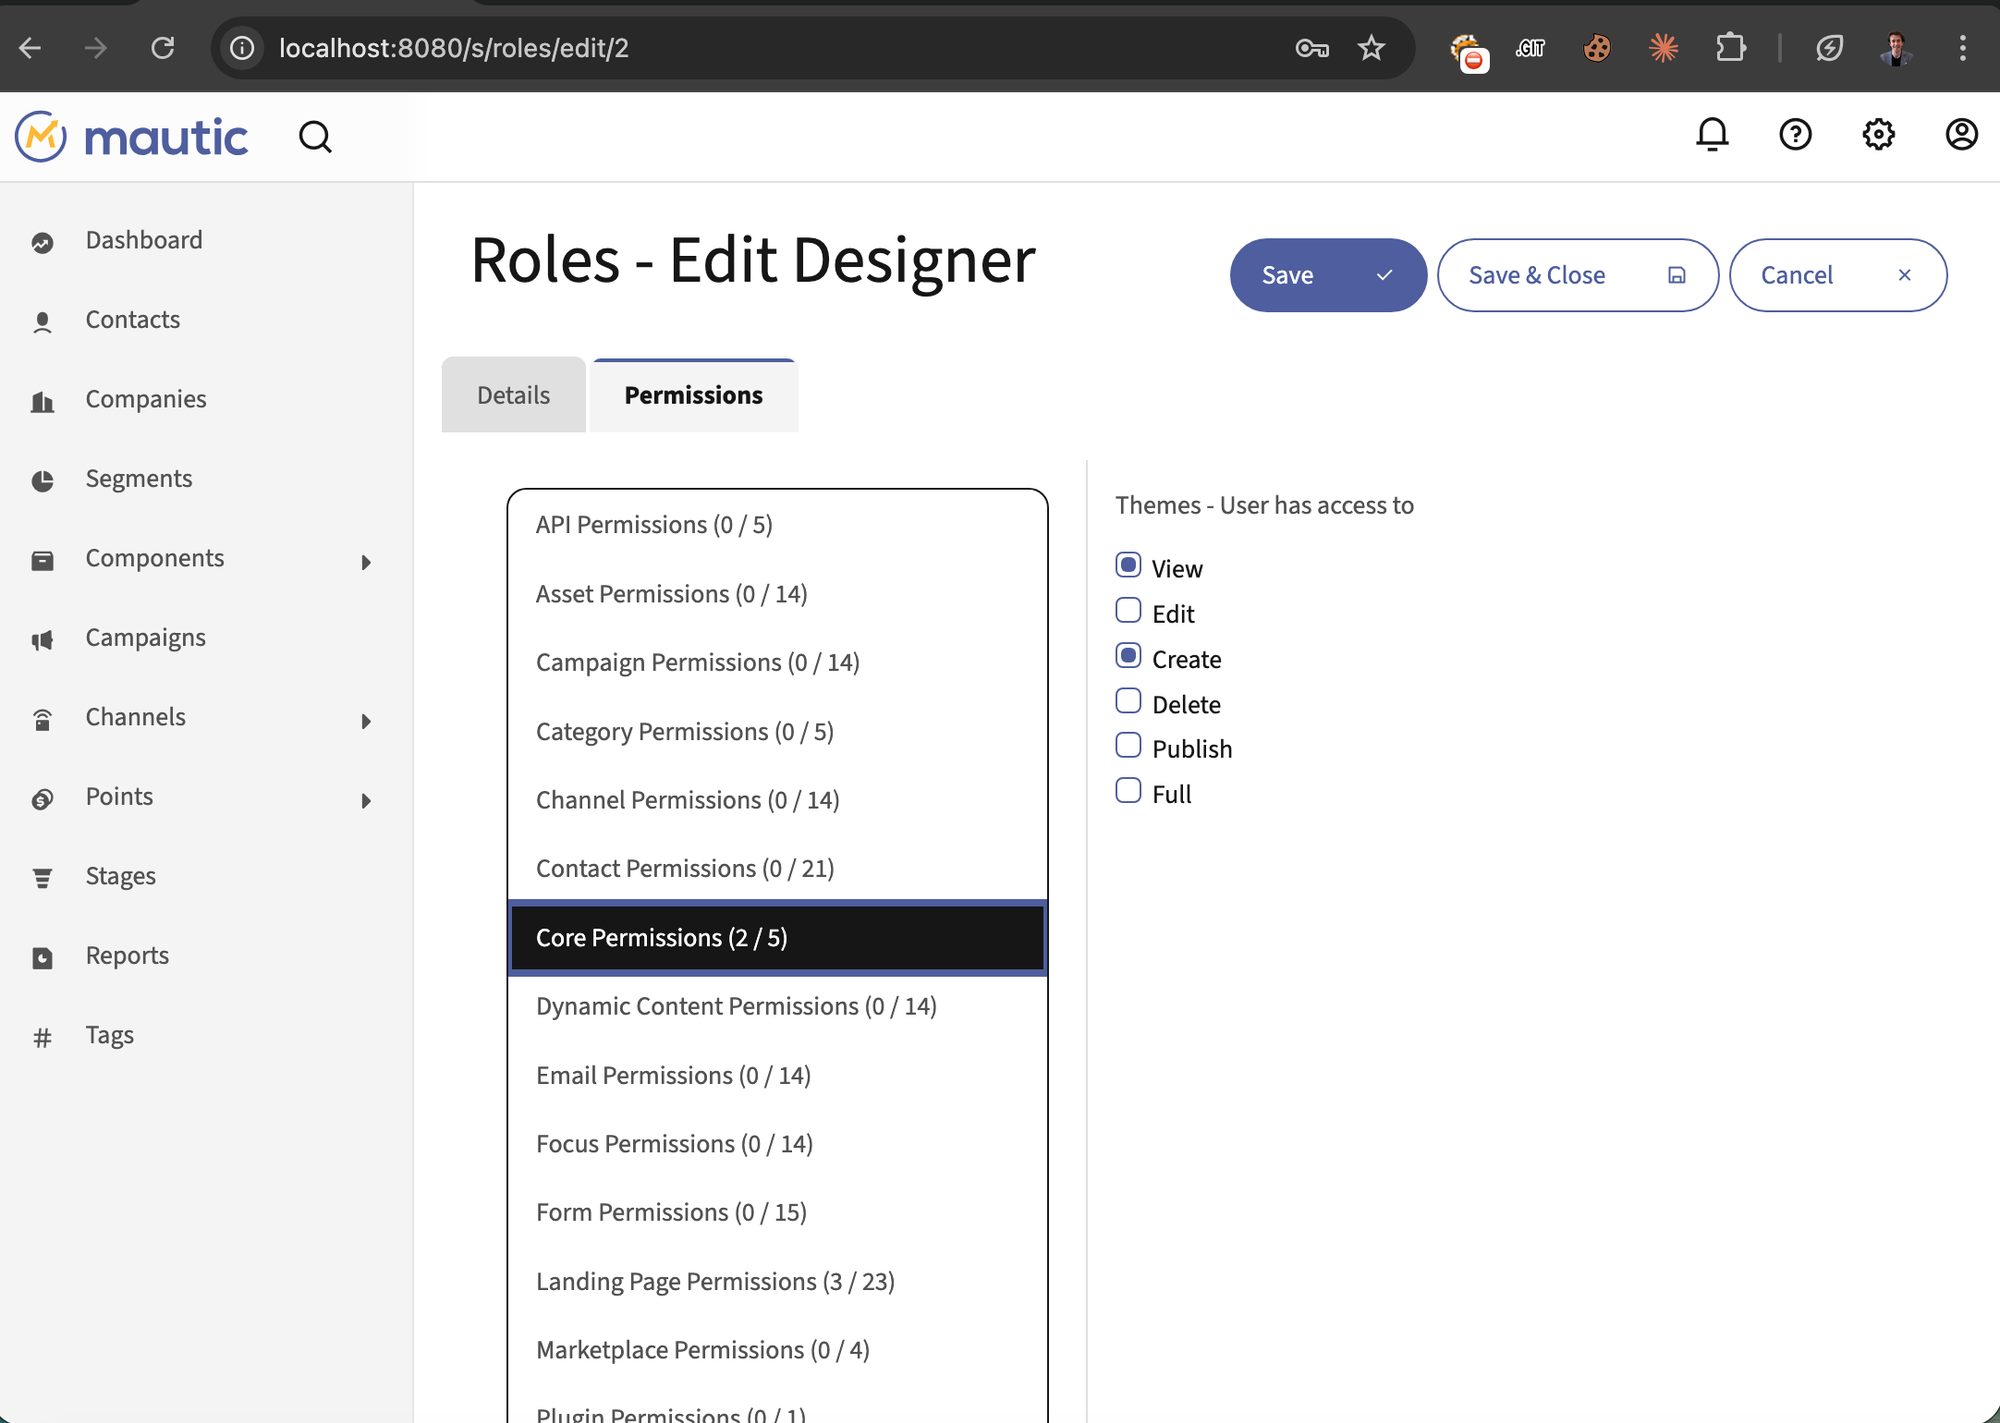Open the global search magnifier
2000x1423 pixels.
click(315, 137)
